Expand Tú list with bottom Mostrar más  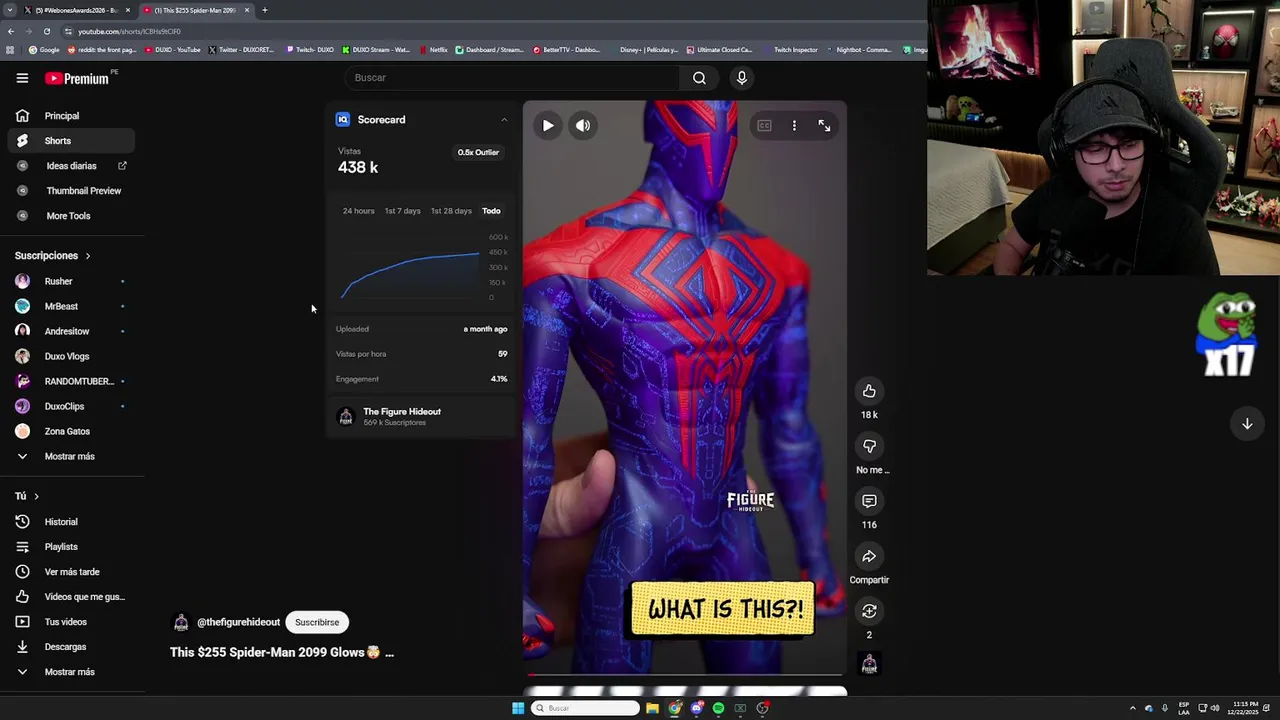tap(70, 672)
